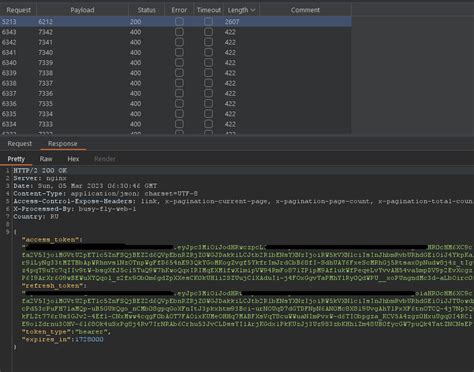Switch to the Response tab
The height and width of the screenshot is (372, 474).
click(x=63, y=144)
